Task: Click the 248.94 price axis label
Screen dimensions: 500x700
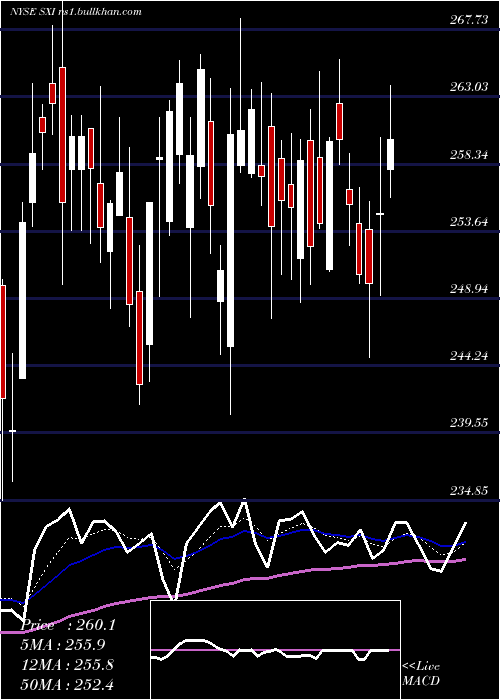Action: coord(469,288)
